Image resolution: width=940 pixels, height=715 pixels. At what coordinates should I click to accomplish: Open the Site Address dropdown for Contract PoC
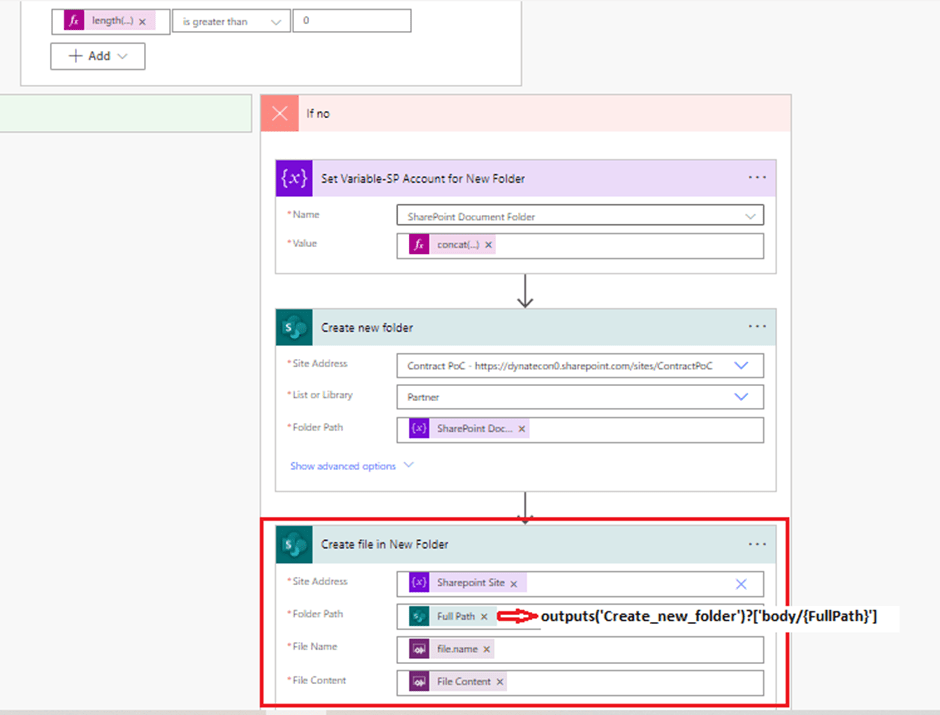point(741,366)
